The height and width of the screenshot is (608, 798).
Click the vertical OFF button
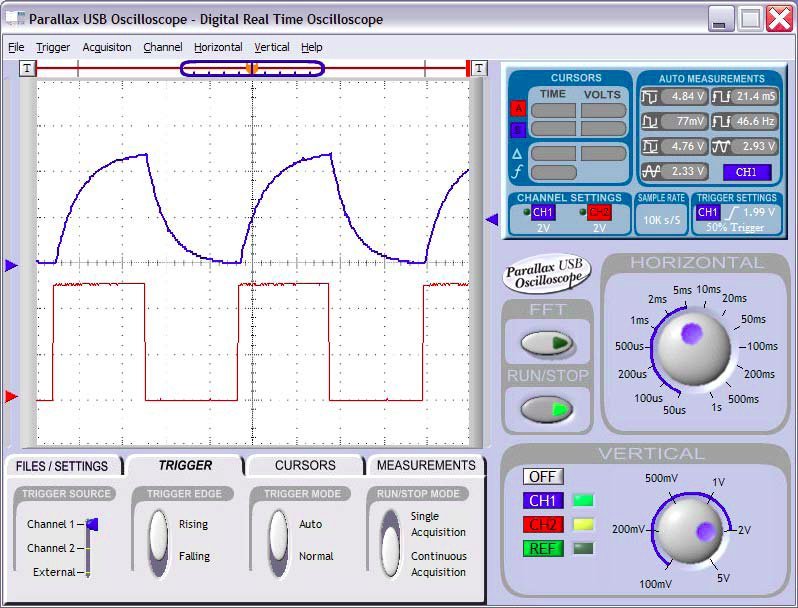coord(541,476)
